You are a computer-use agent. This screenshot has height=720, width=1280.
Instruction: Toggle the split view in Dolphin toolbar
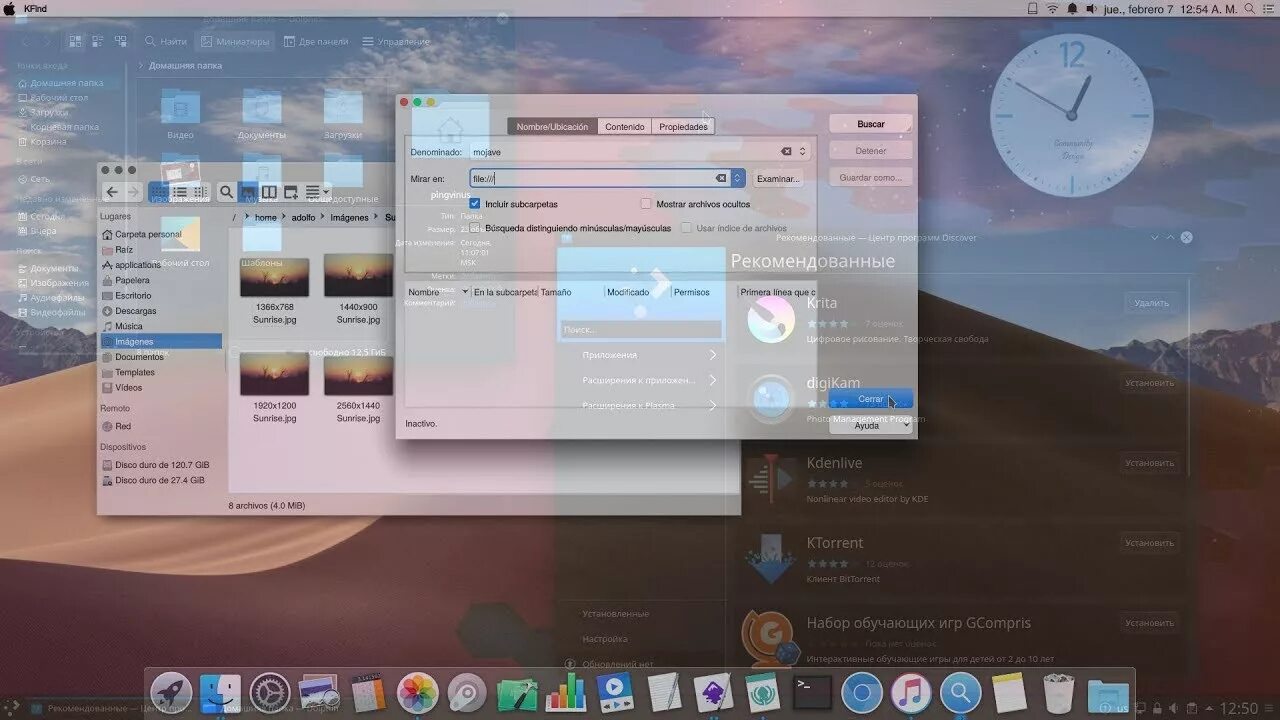click(x=270, y=192)
